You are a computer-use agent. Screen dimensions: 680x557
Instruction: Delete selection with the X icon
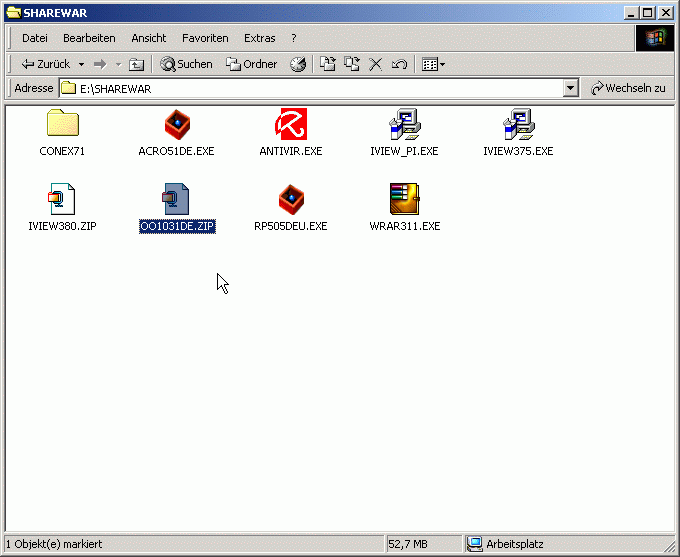376,65
